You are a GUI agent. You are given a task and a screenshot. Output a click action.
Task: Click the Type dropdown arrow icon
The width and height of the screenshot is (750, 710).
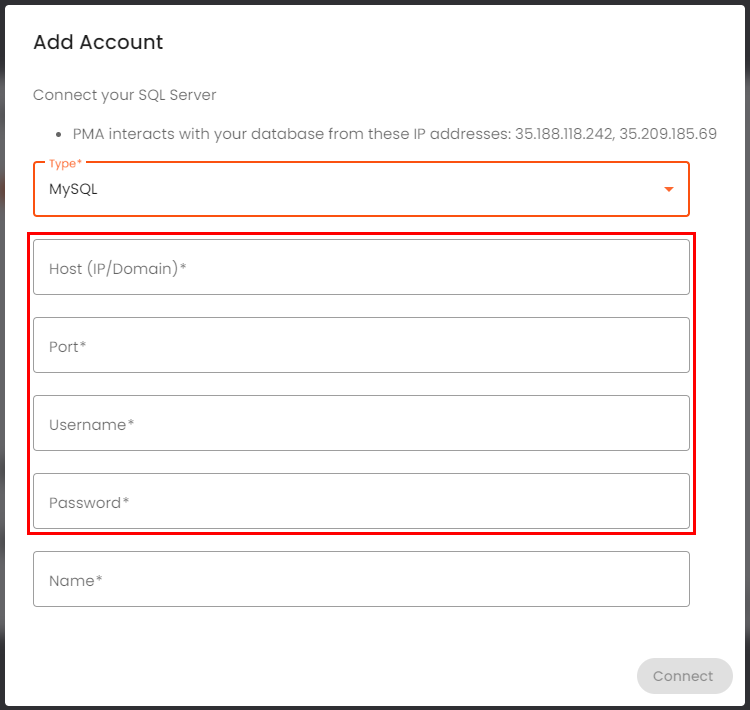point(668,190)
